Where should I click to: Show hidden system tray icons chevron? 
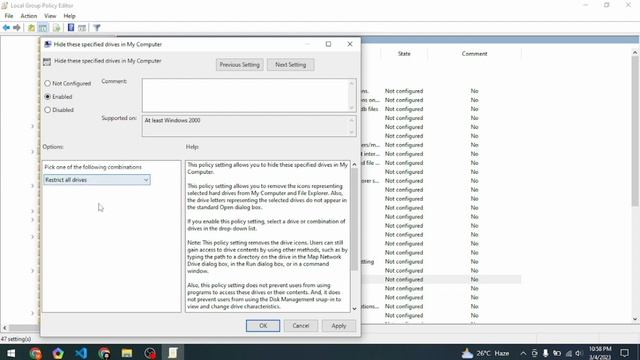tap(523, 353)
